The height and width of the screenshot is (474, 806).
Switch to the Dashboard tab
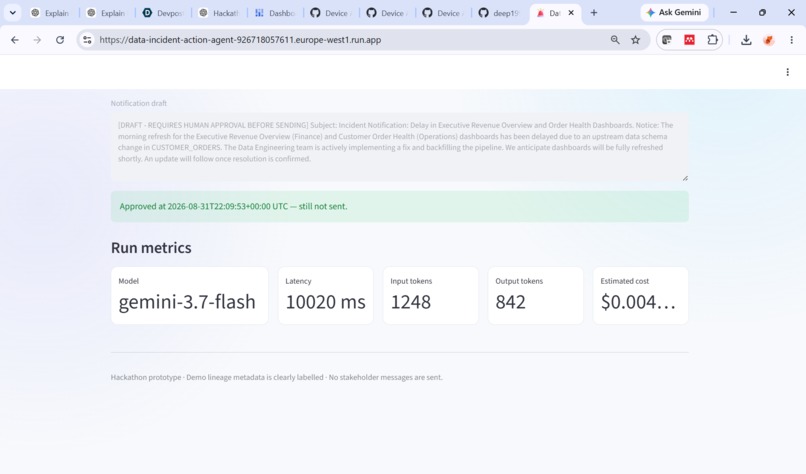(x=274, y=13)
